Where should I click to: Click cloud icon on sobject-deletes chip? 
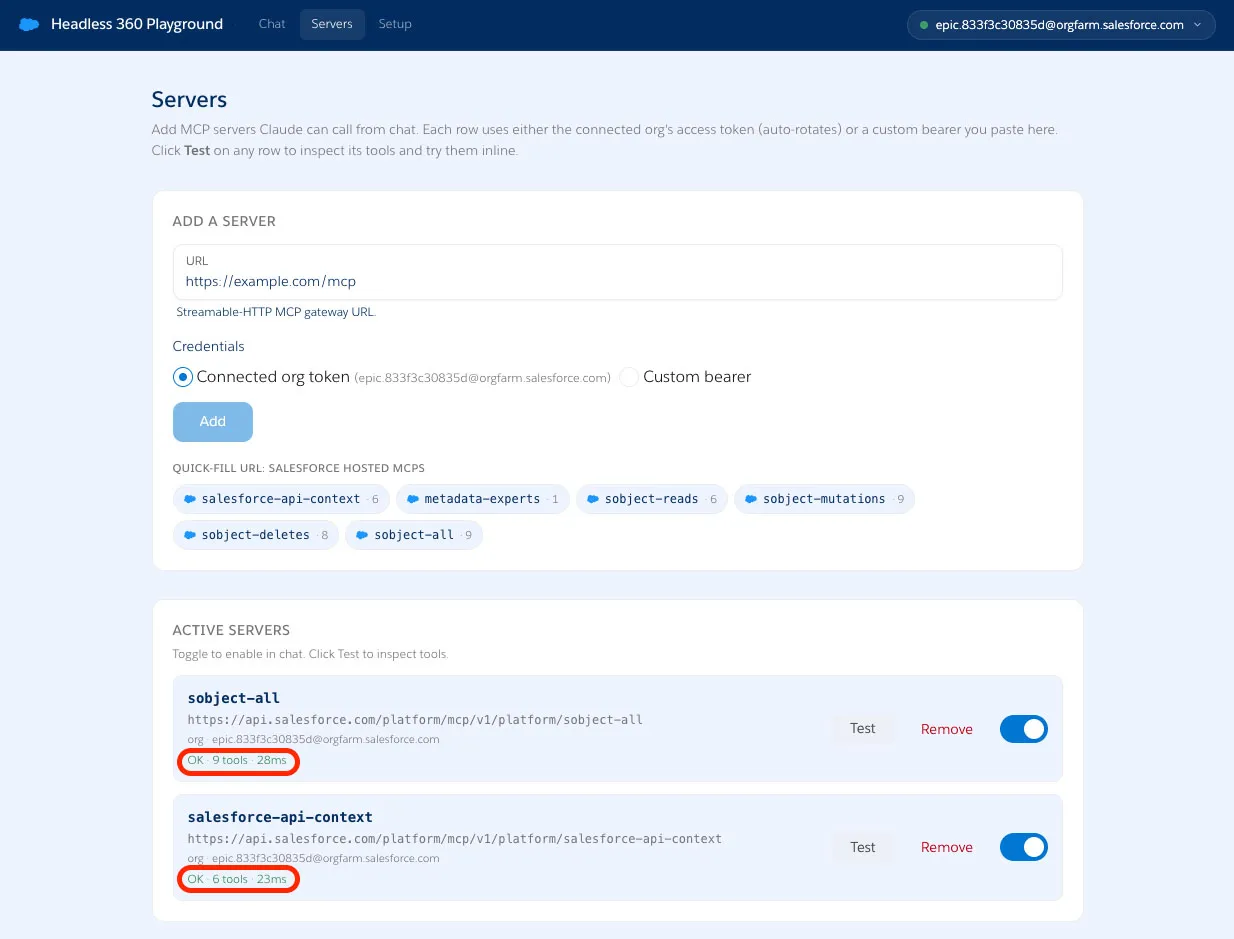[x=190, y=535]
